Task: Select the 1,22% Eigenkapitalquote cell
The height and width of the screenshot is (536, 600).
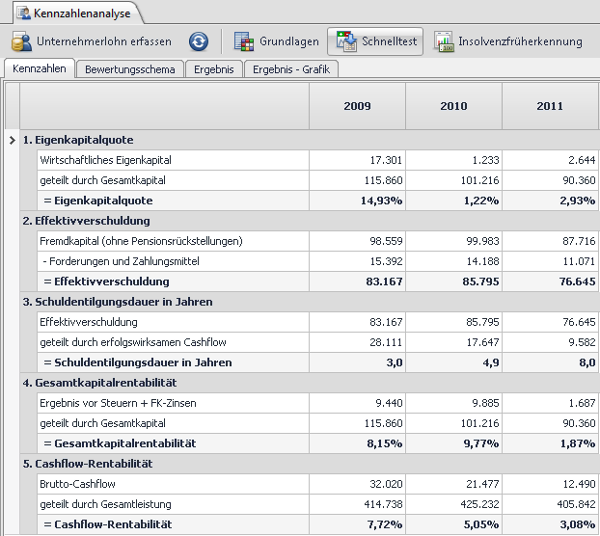Action: click(454, 200)
